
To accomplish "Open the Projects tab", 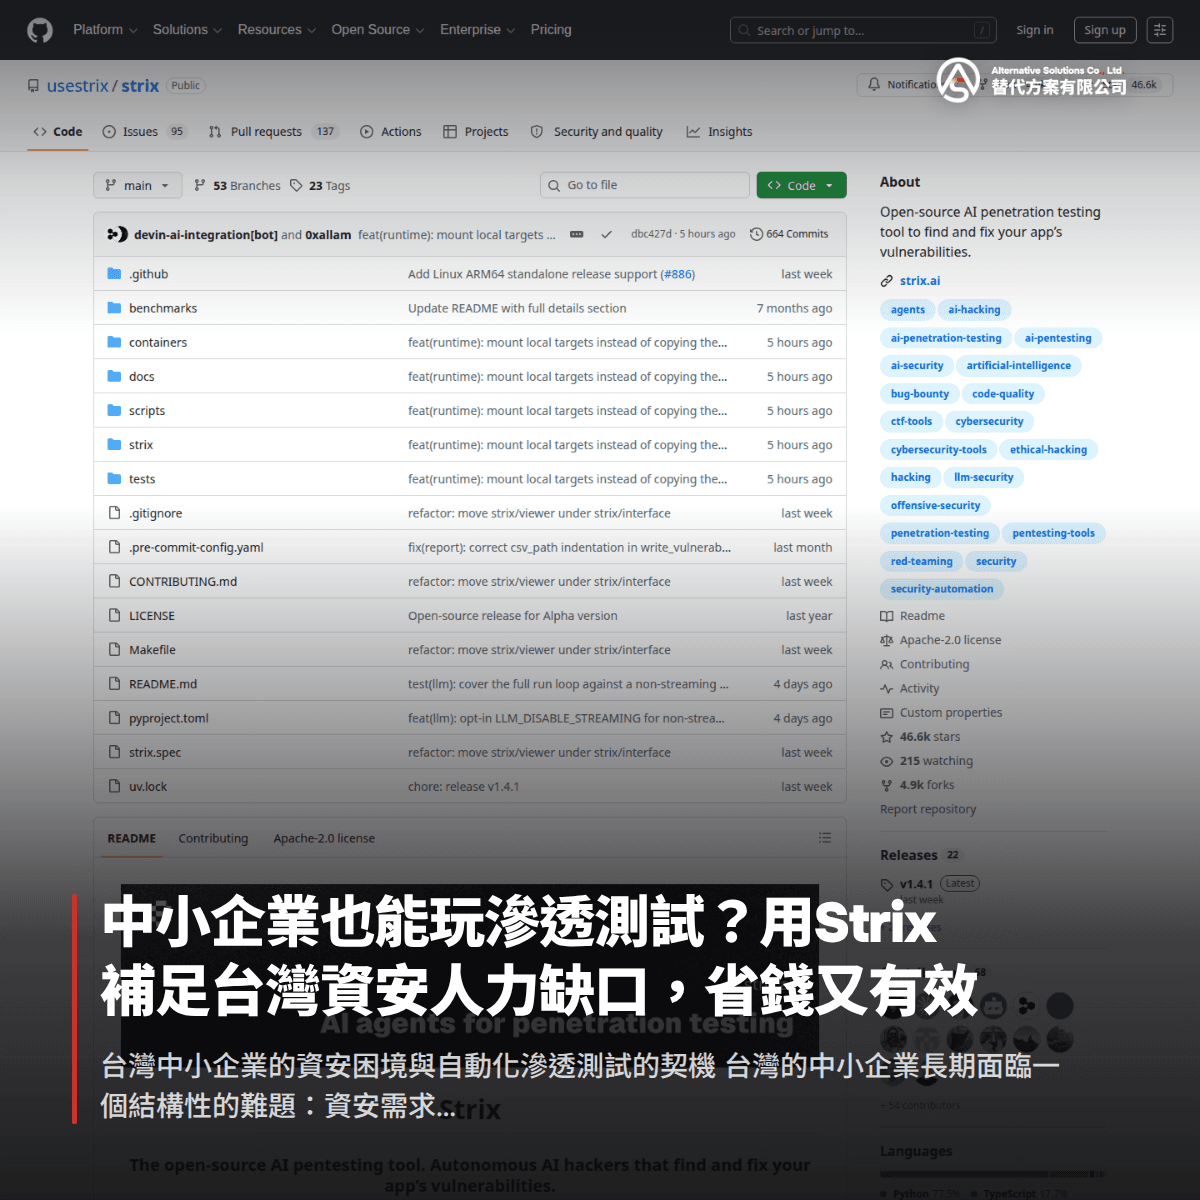I will pyautogui.click(x=476, y=131).
